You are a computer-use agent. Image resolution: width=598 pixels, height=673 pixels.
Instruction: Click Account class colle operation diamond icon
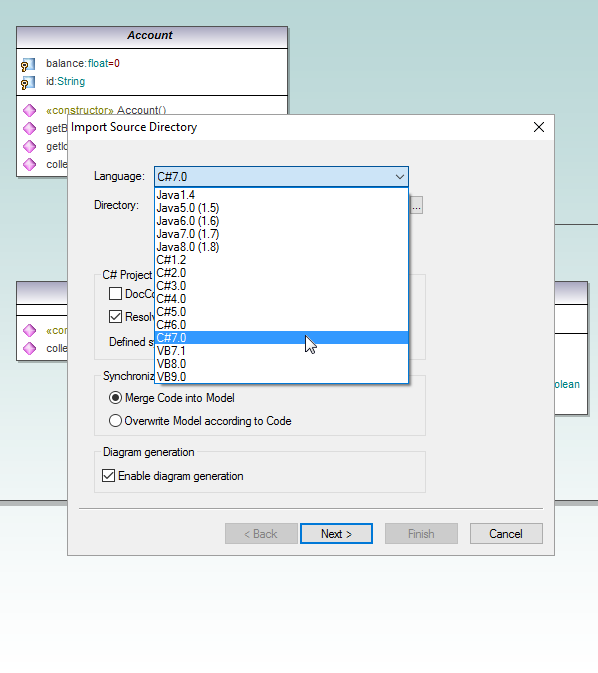click(30, 164)
